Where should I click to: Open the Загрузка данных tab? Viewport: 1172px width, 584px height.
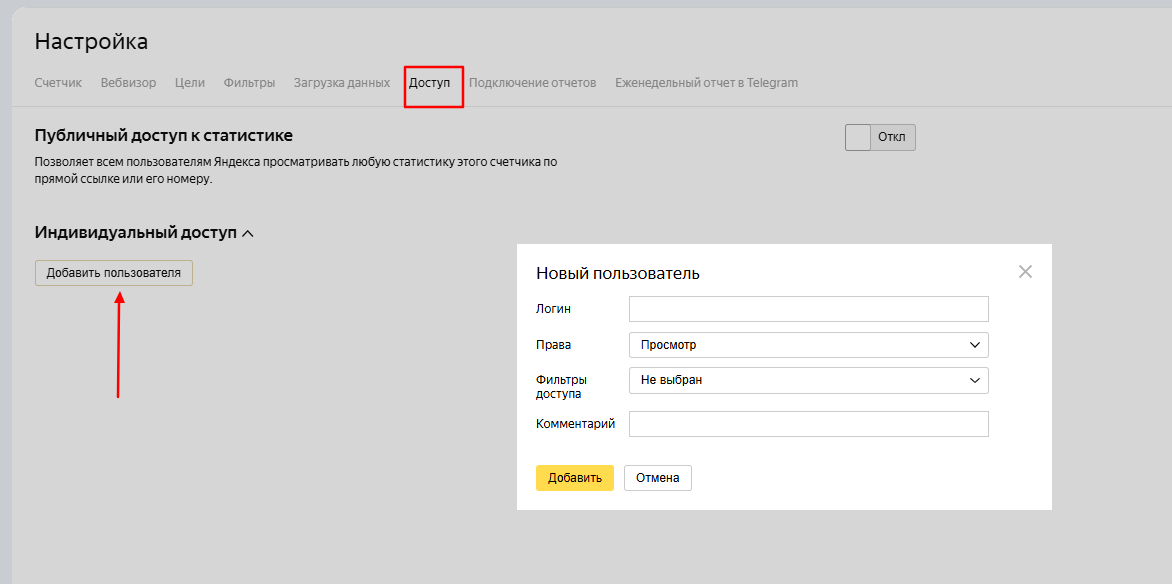[x=341, y=83]
